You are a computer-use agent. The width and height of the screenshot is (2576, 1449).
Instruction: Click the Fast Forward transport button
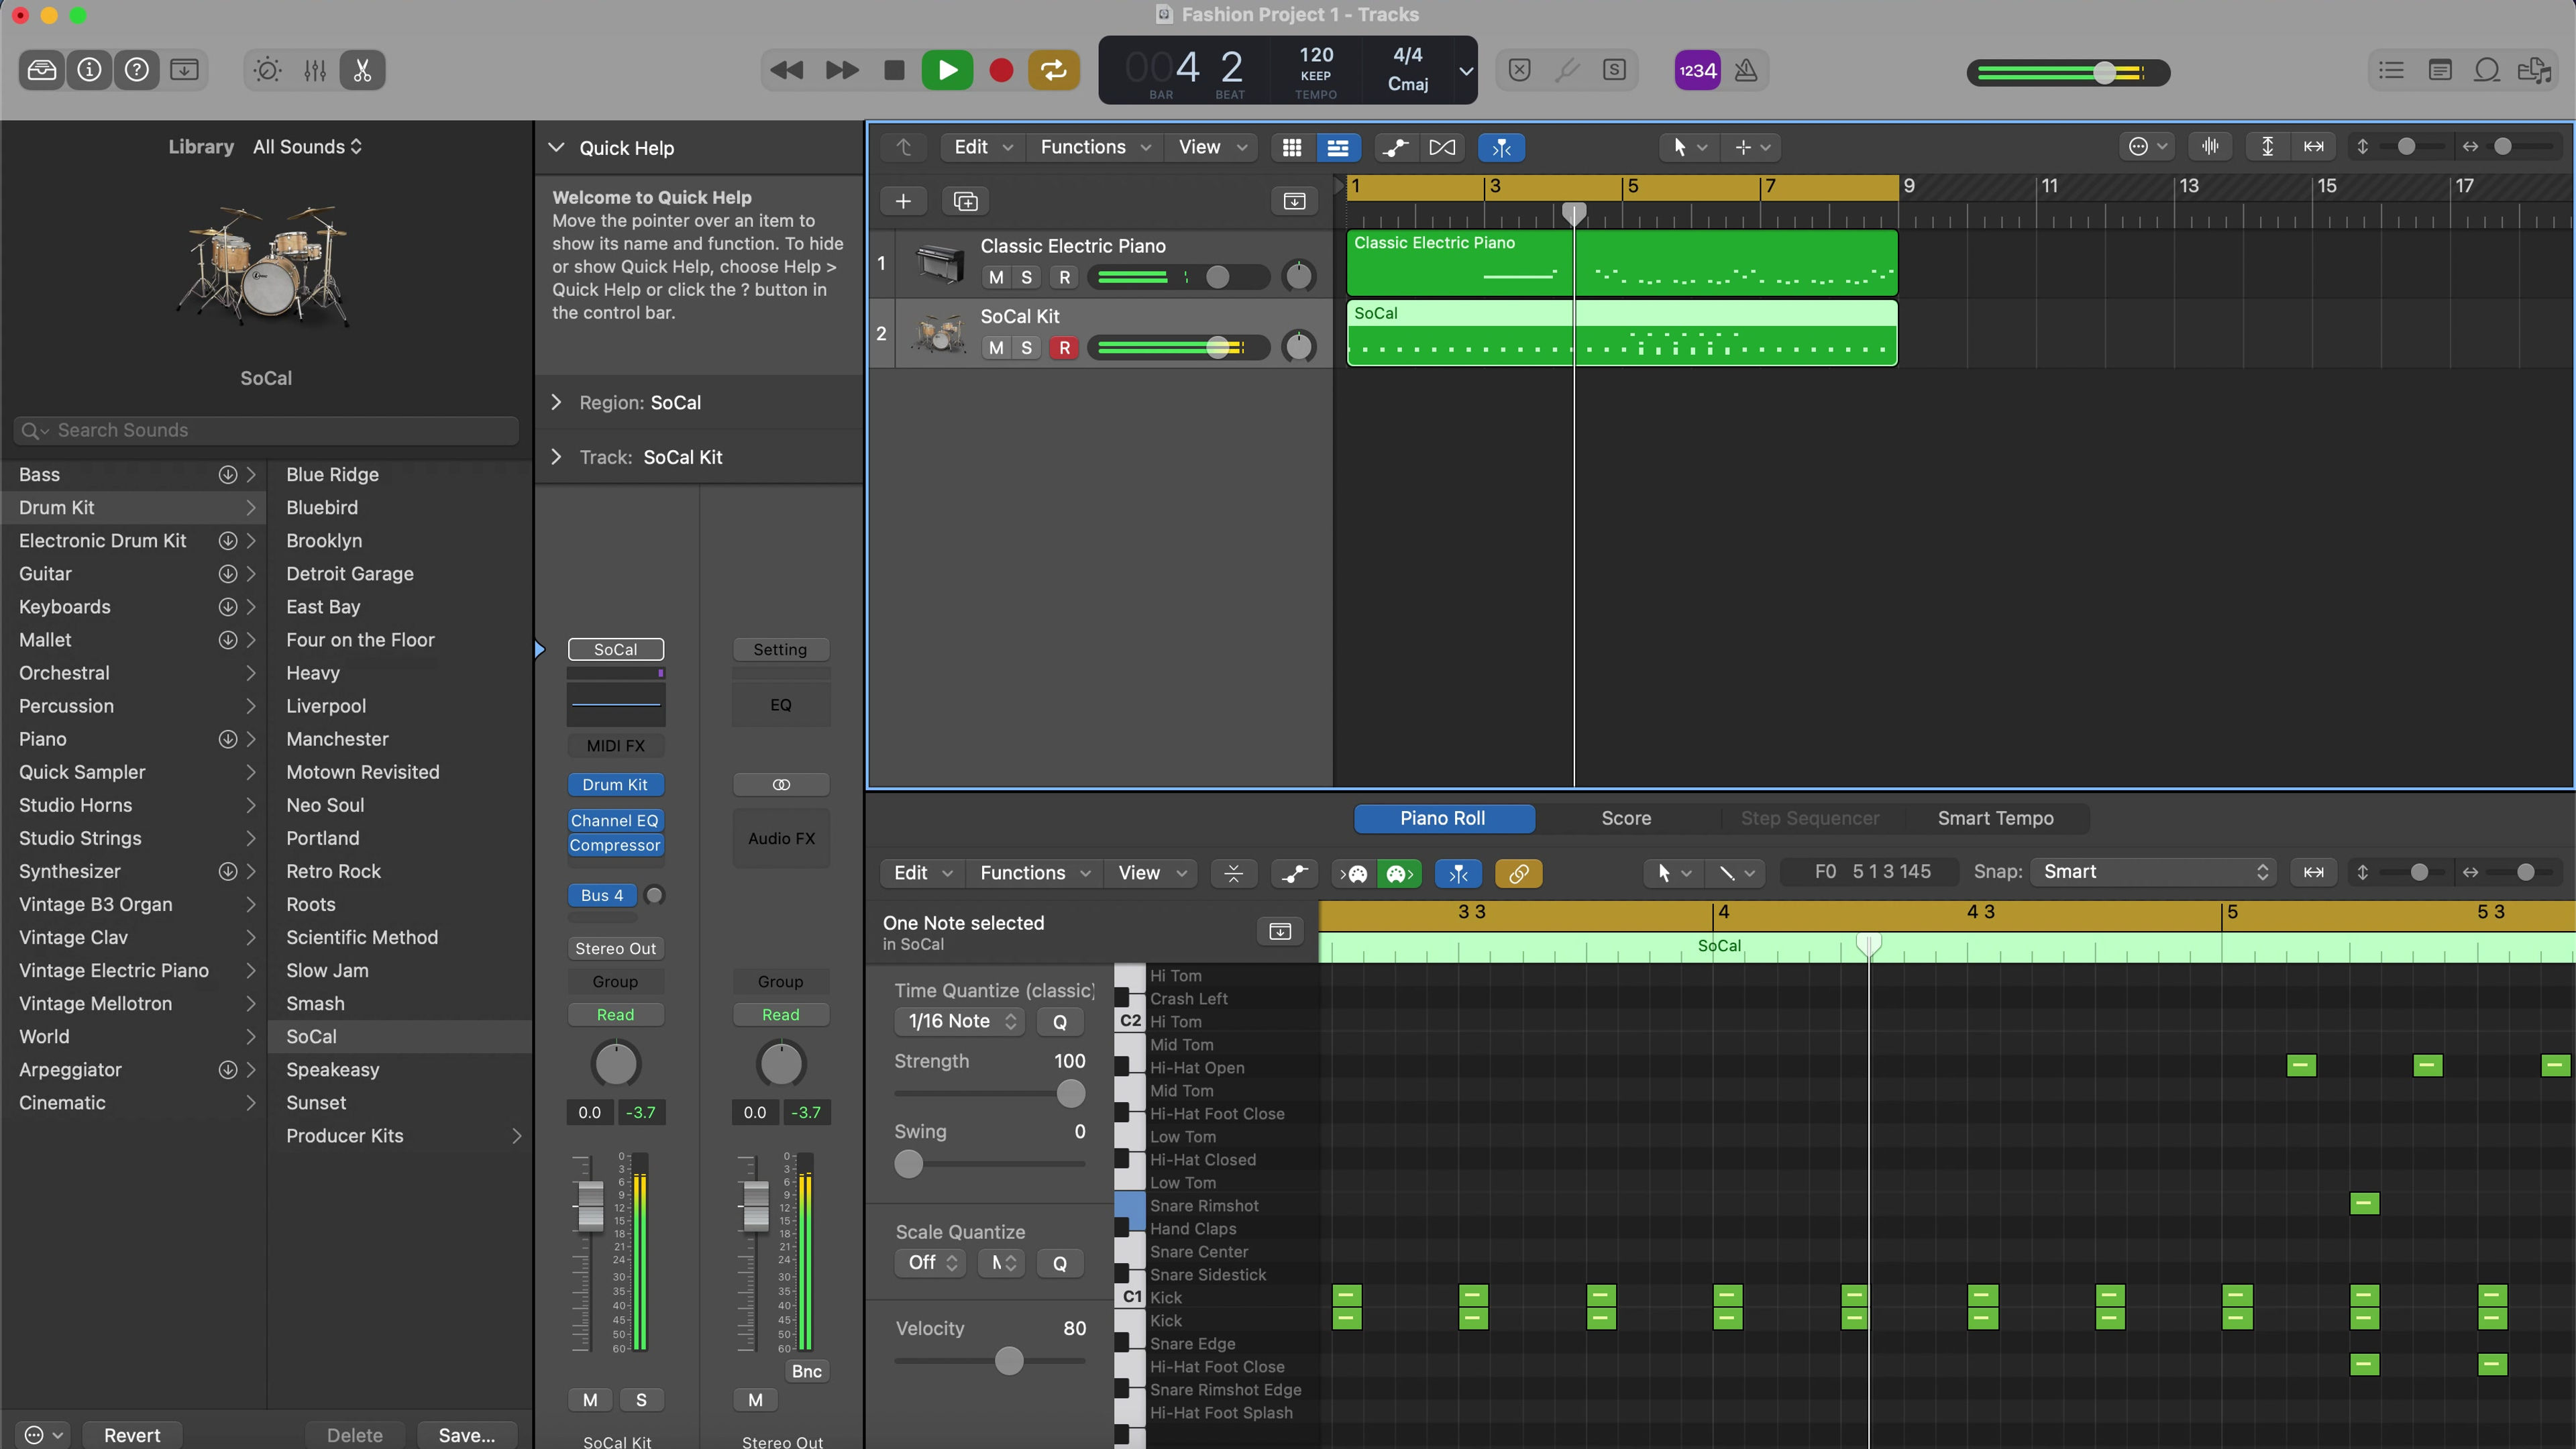click(x=842, y=70)
